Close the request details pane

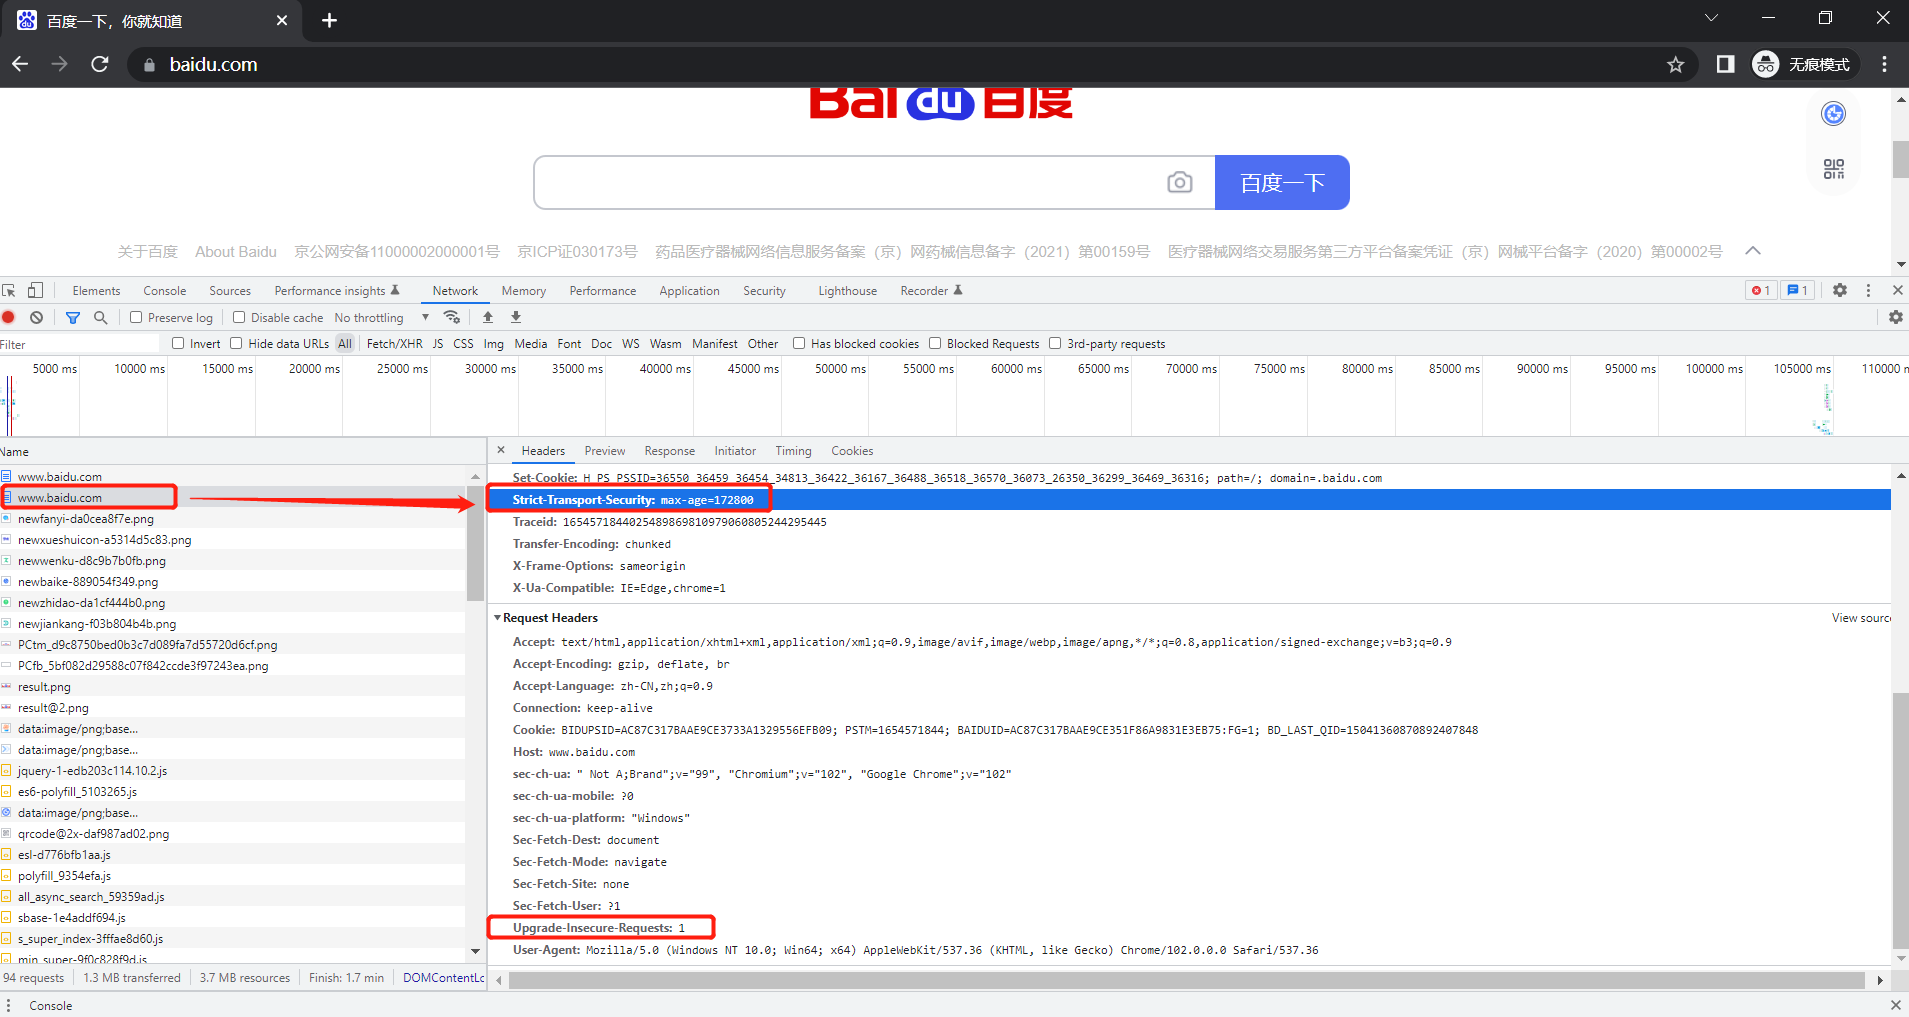[x=501, y=450]
